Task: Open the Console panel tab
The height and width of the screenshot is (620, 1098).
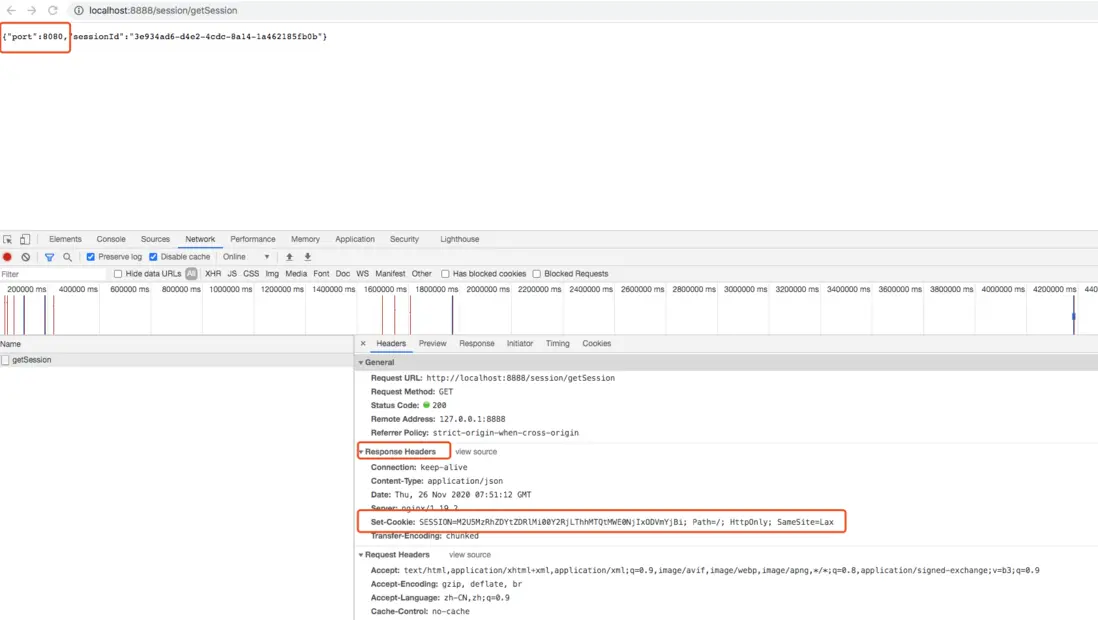Action: point(111,239)
